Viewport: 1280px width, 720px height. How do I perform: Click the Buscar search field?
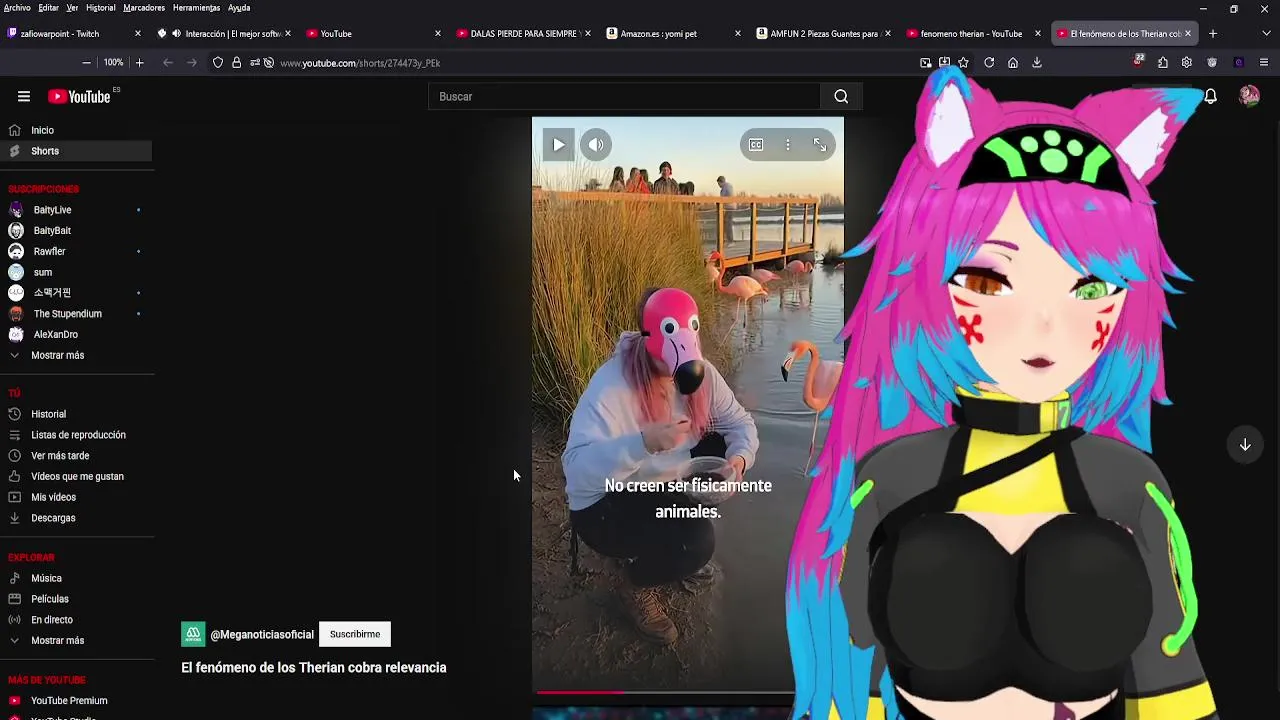[624, 97]
